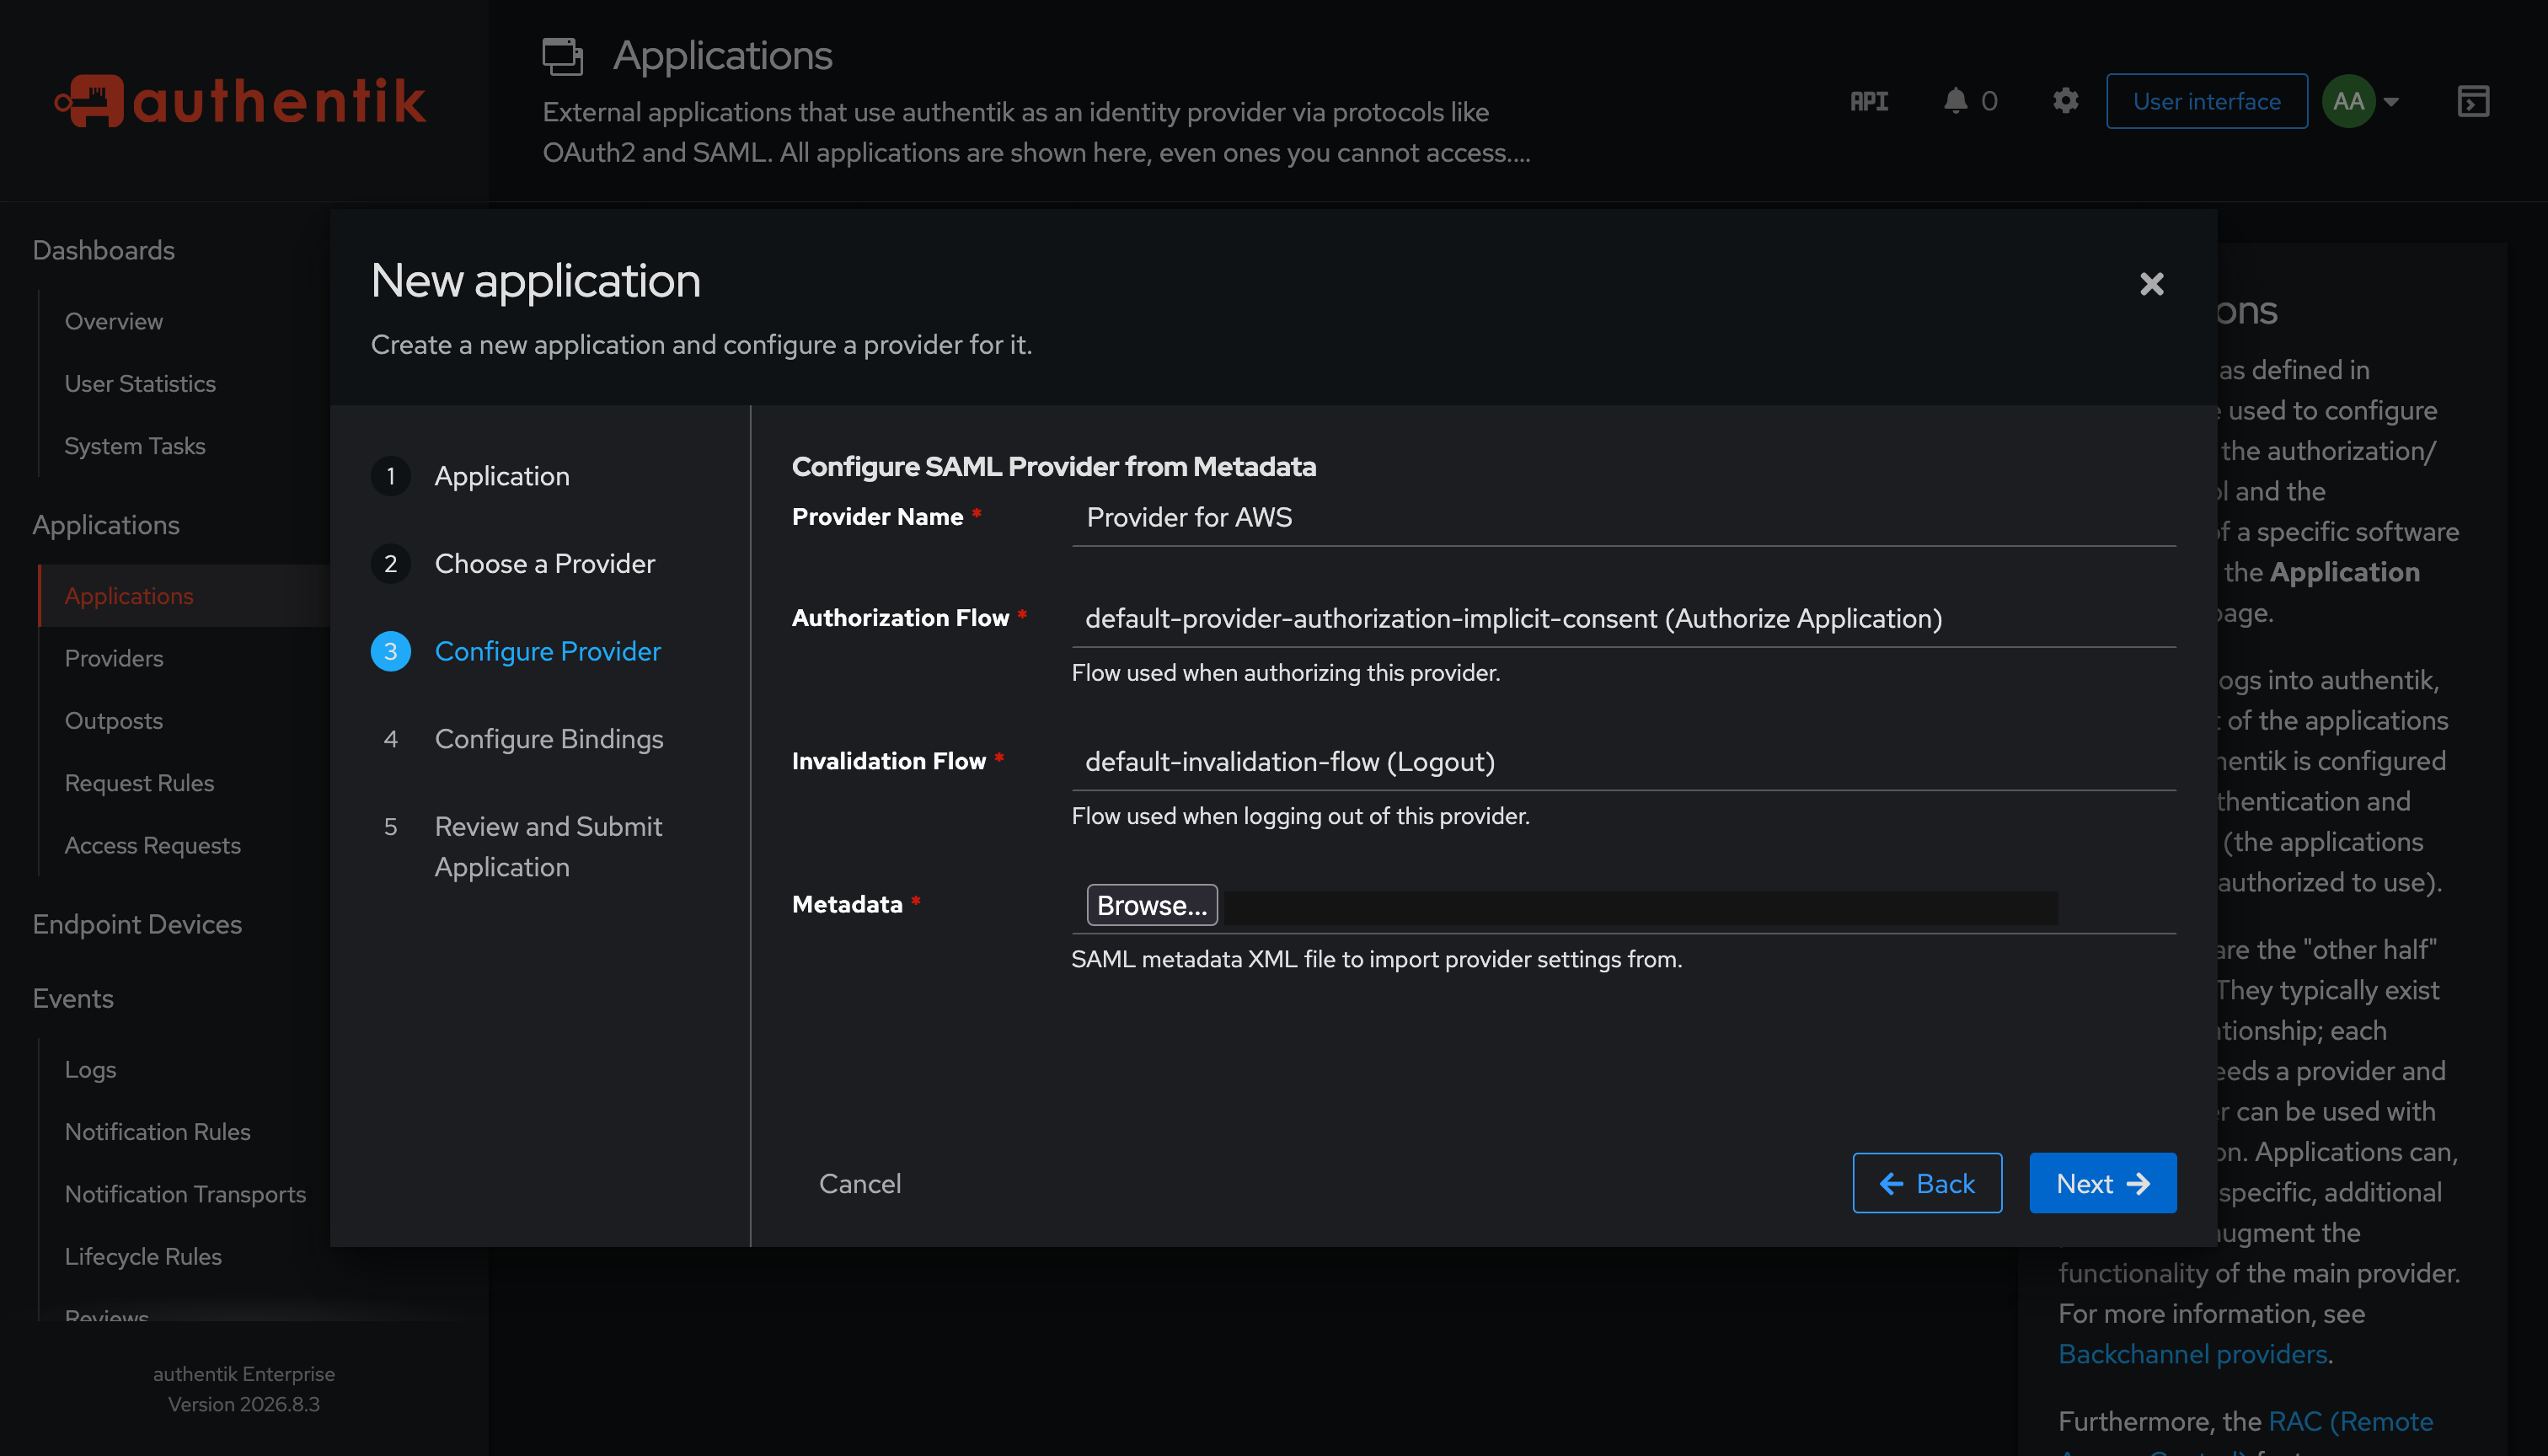This screenshot has height=1456, width=2548.
Task: Open the API browser icon
Action: click(1868, 101)
